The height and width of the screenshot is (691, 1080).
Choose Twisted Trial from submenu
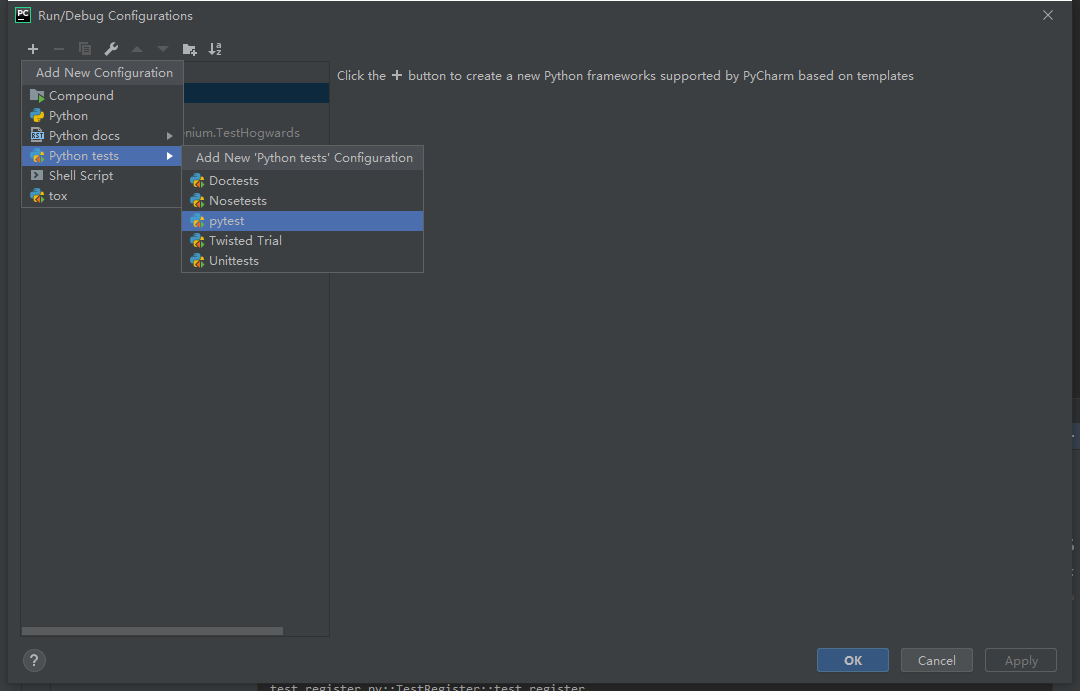302,240
